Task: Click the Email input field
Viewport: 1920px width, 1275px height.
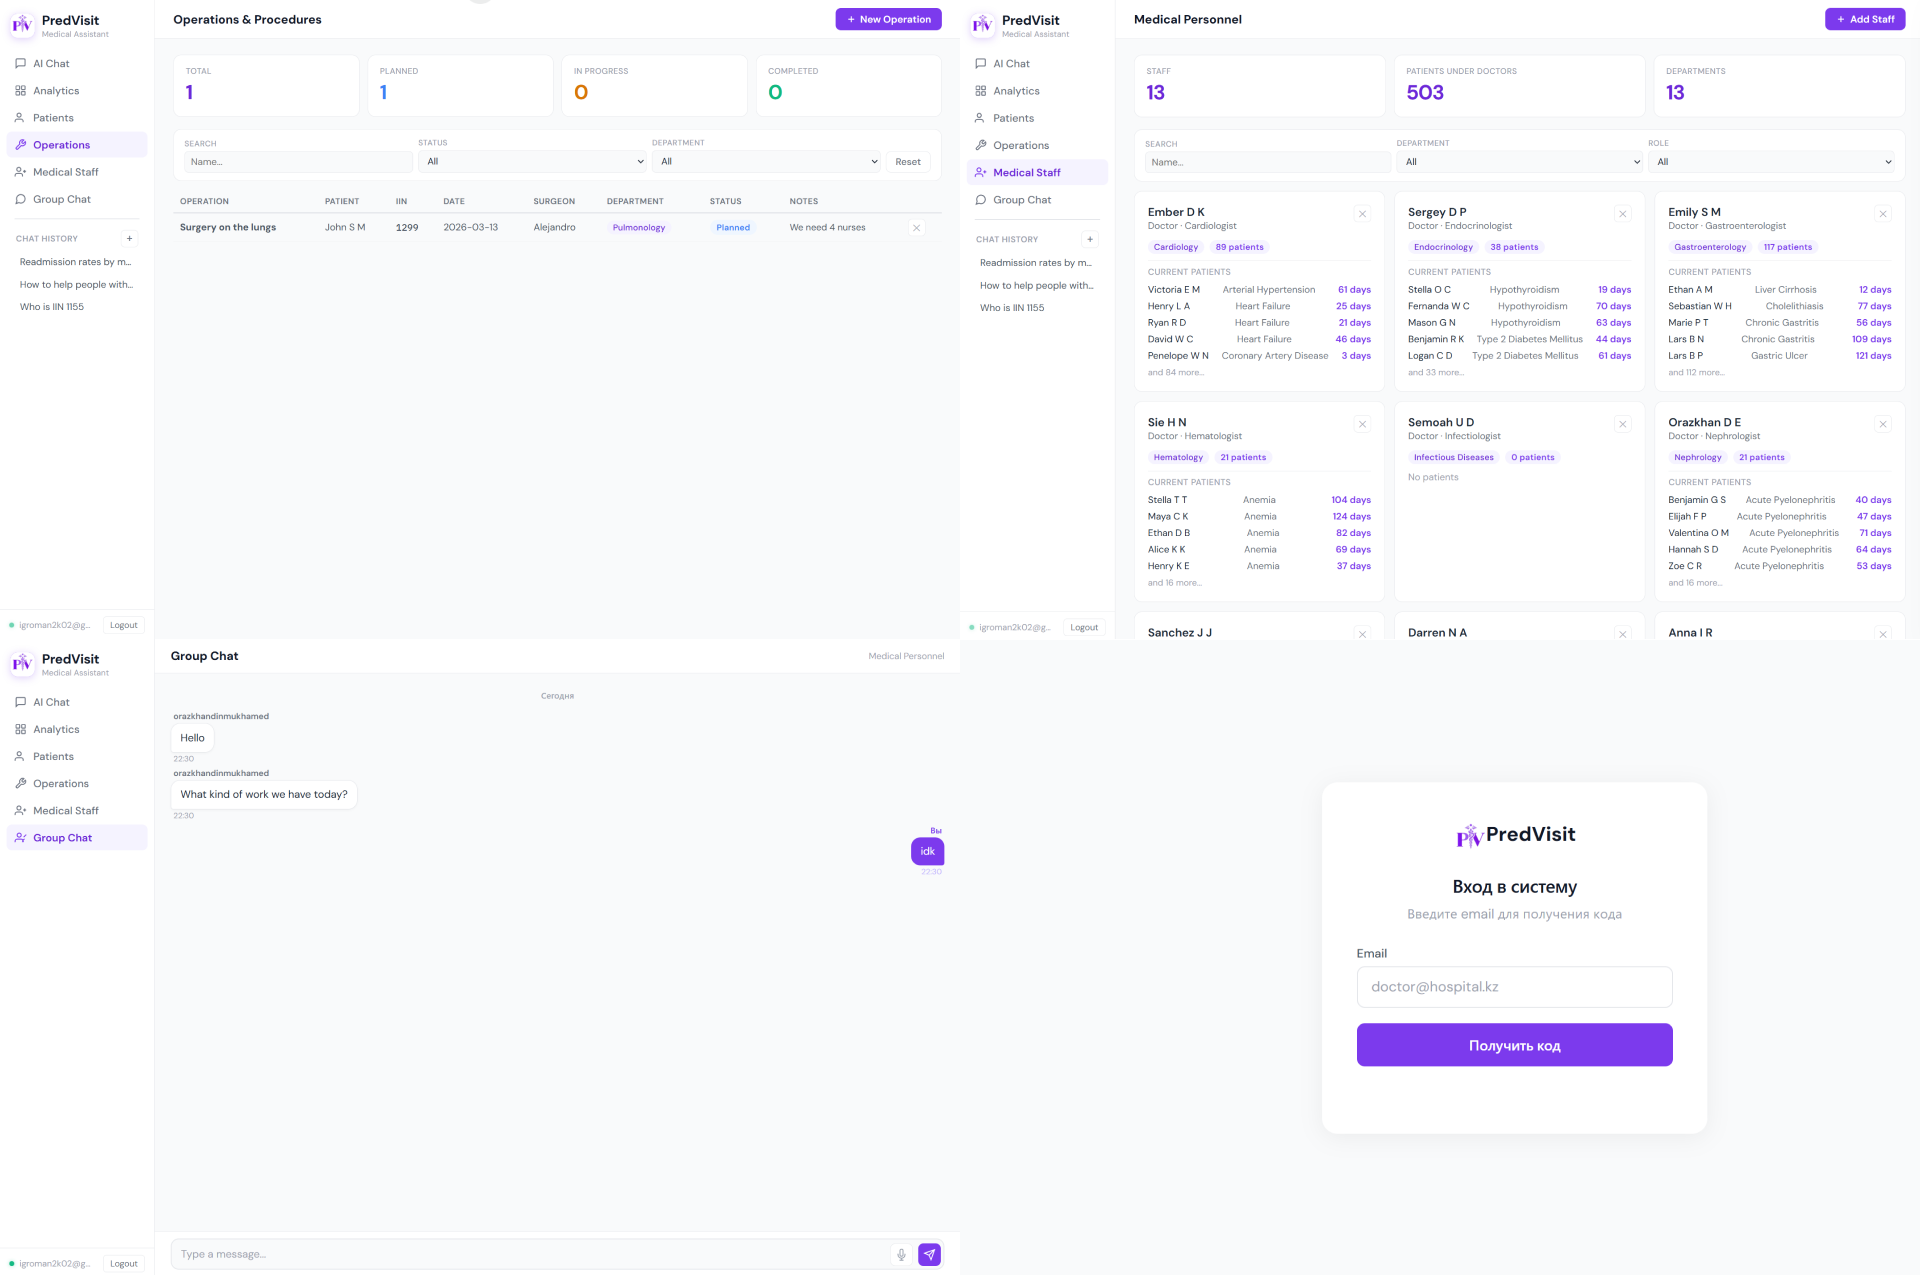Action: tap(1514, 987)
